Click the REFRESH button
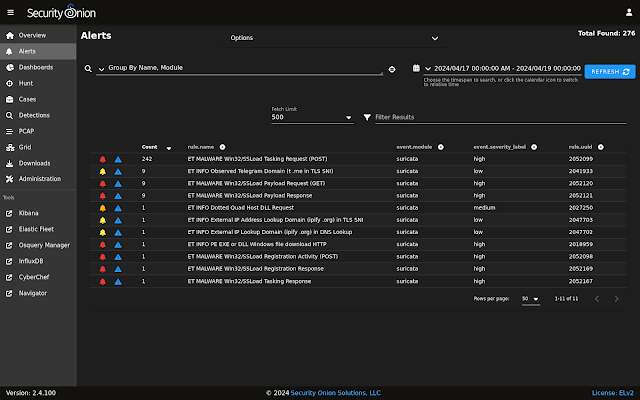The width and height of the screenshot is (640, 400). tap(610, 71)
